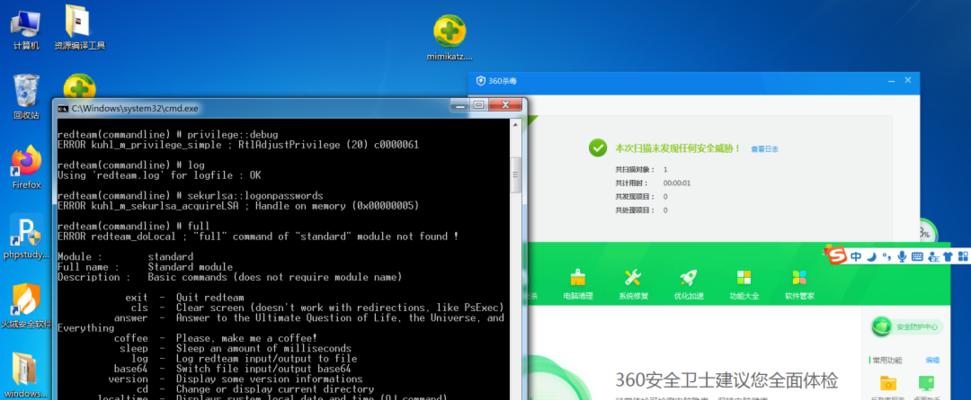Open the 安全防护中心 button in 360安全卫士
Screen dimensions: 971x400
(906, 326)
